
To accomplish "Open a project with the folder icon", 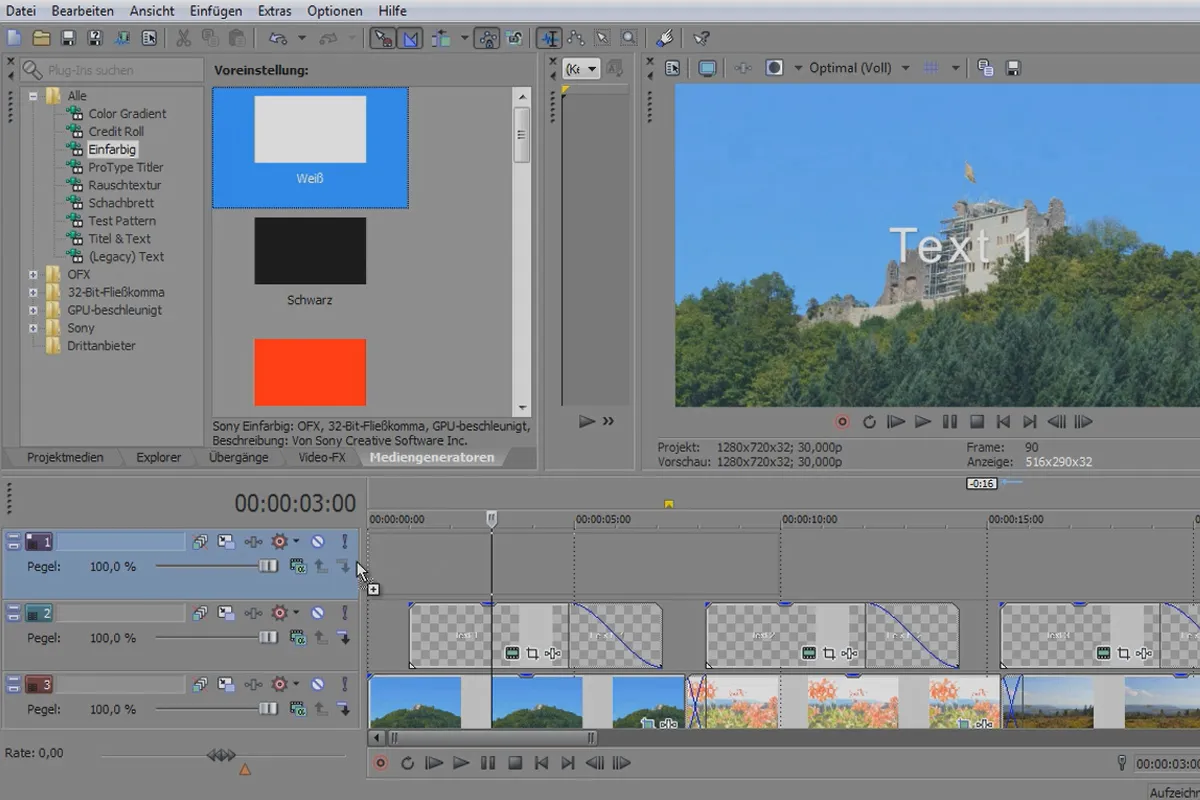I will click(x=41, y=38).
